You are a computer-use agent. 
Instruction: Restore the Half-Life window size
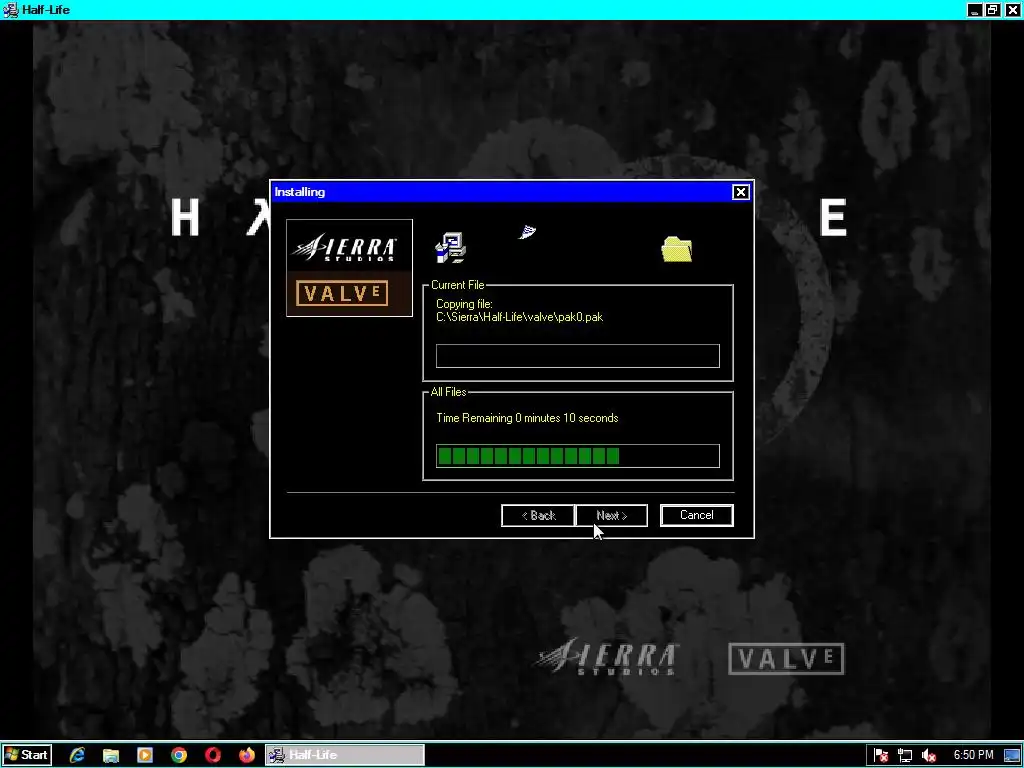993,10
